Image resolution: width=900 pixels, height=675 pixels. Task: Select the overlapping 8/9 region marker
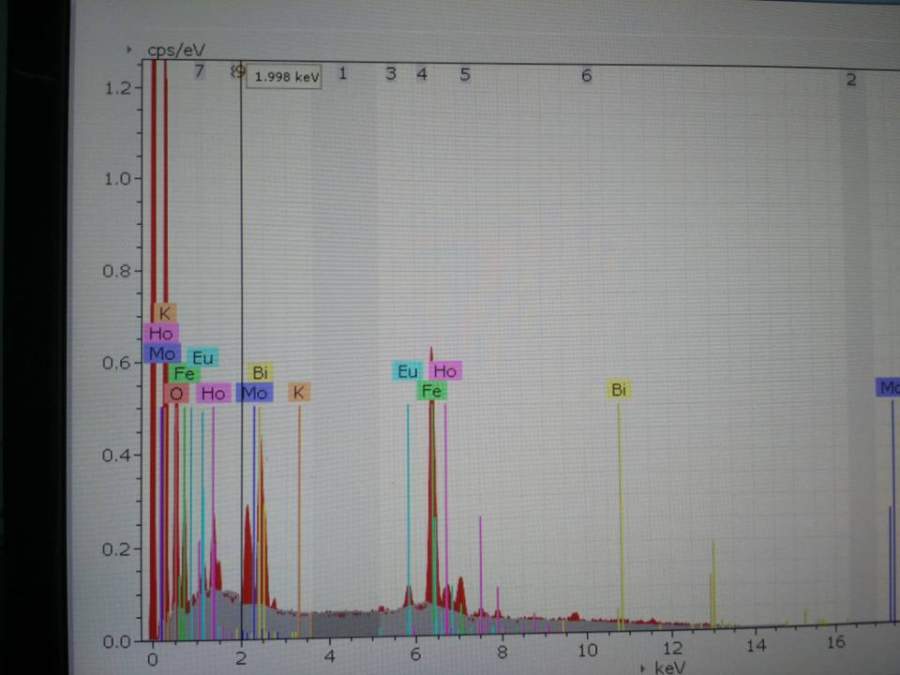pos(238,72)
